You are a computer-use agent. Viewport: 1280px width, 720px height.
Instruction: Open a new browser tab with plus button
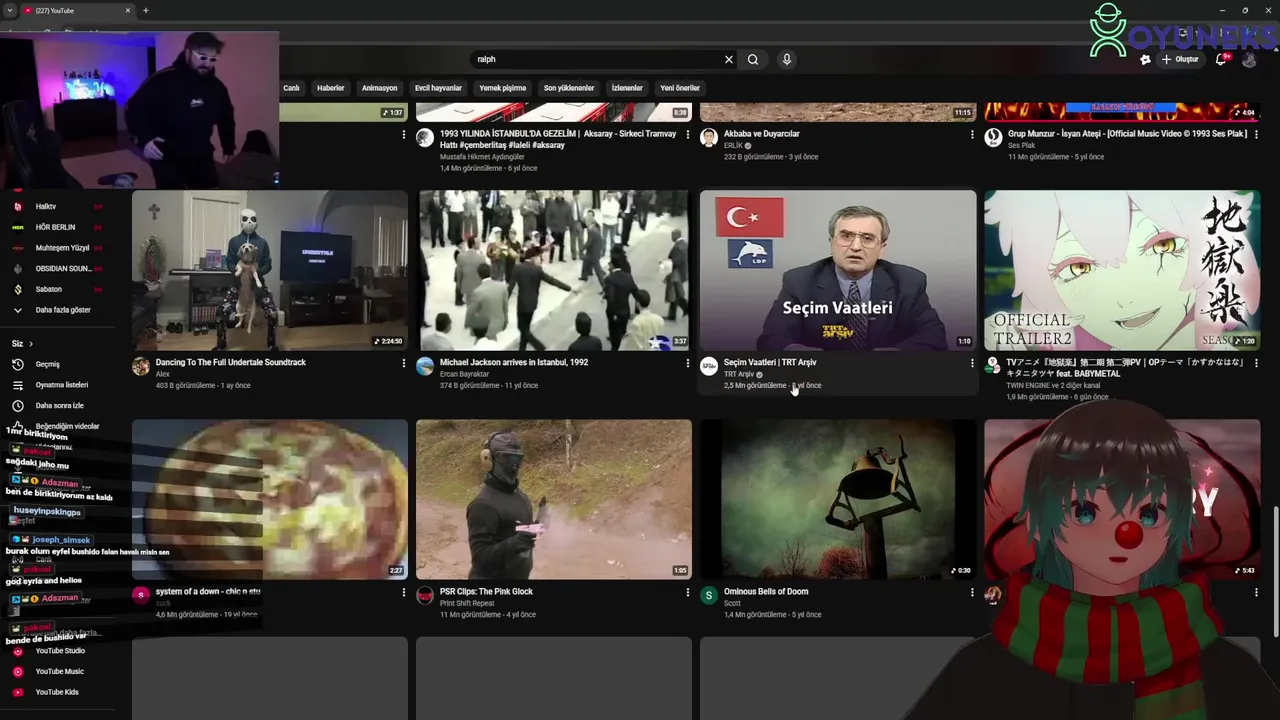[146, 11]
